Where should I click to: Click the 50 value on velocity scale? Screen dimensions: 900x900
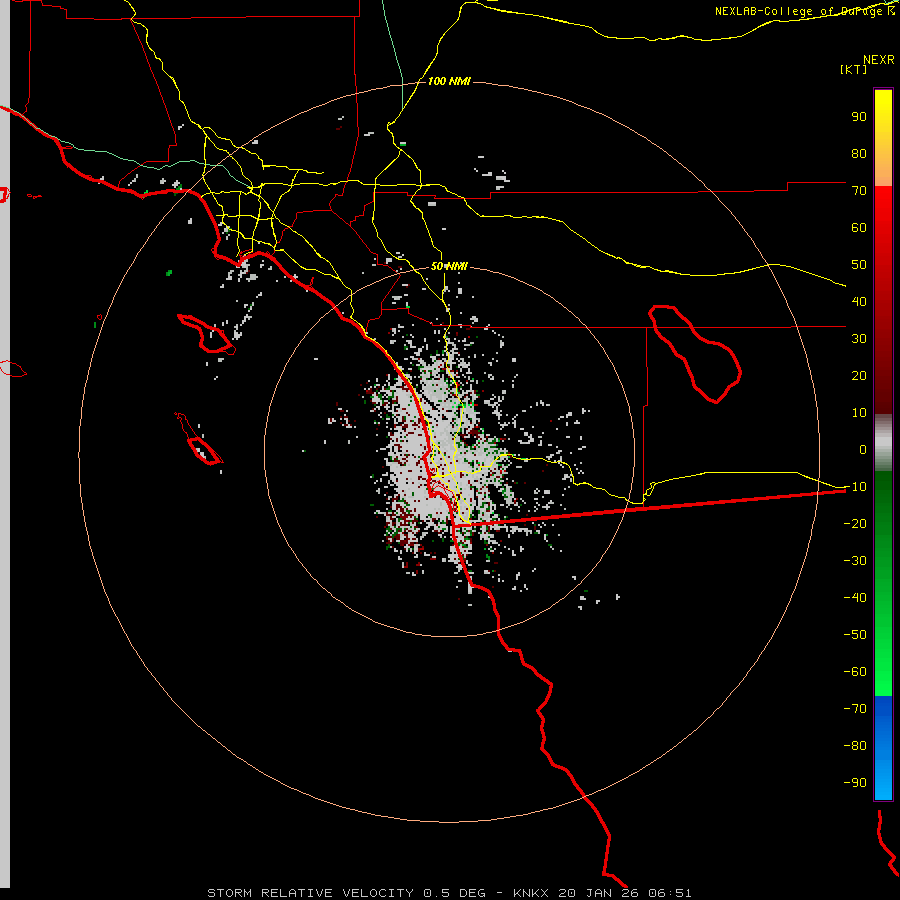[859, 265]
